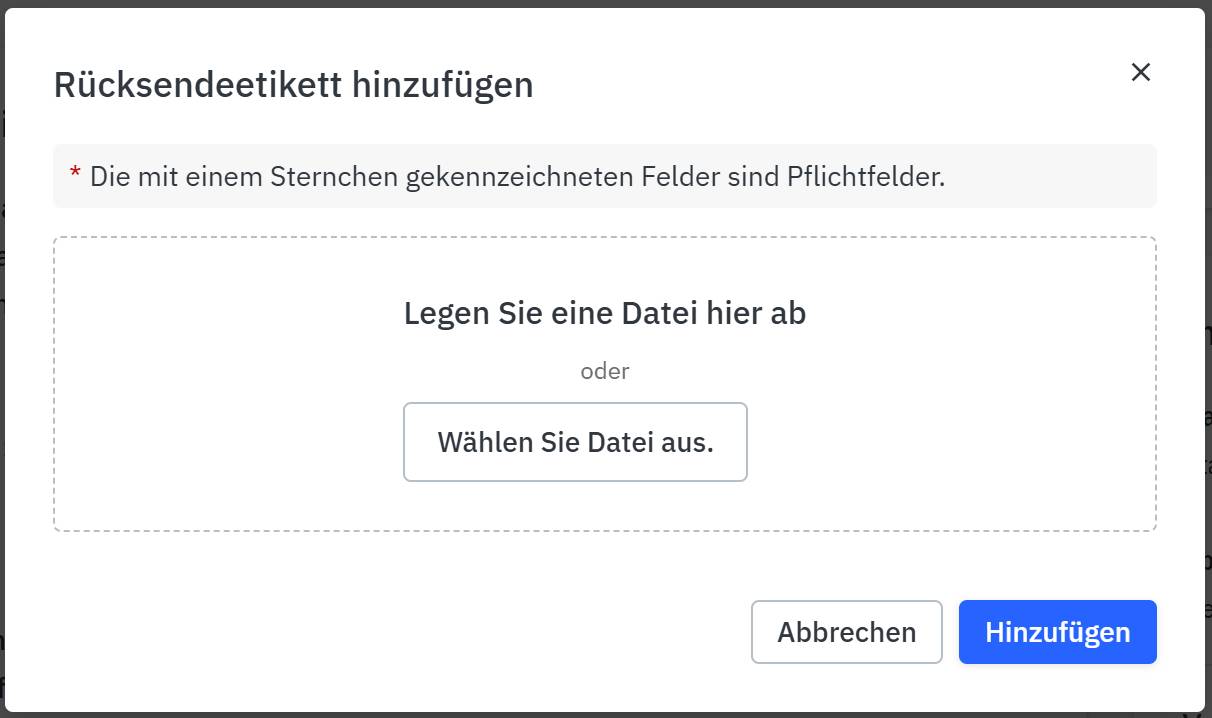Close the "Rücksendeetikett hinzufügen" dialog
Screen dimensions: 1212x718
pos(1140,71)
